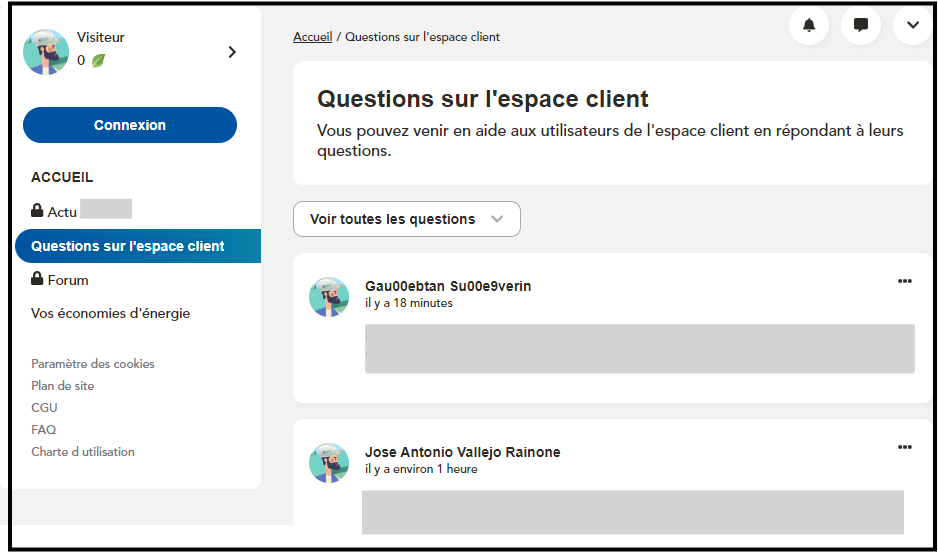The width and height of the screenshot is (938, 552).
Task: Open the "Paramètre des cookies" link
Action: [93, 364]
